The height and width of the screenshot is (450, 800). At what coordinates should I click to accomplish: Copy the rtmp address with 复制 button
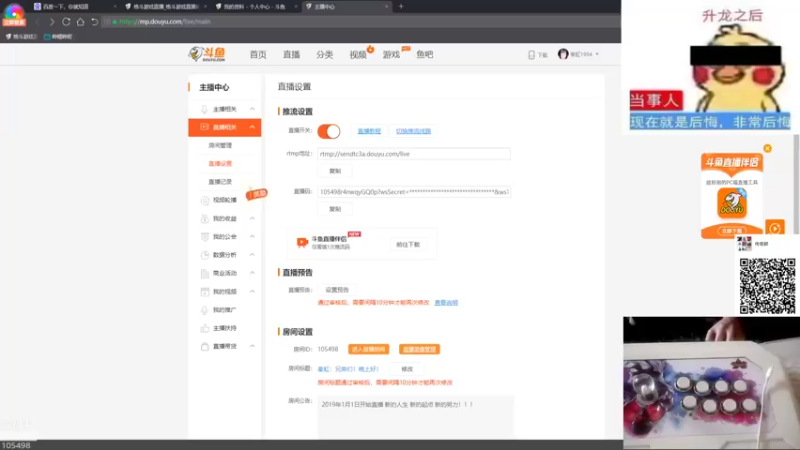point(335,171)
